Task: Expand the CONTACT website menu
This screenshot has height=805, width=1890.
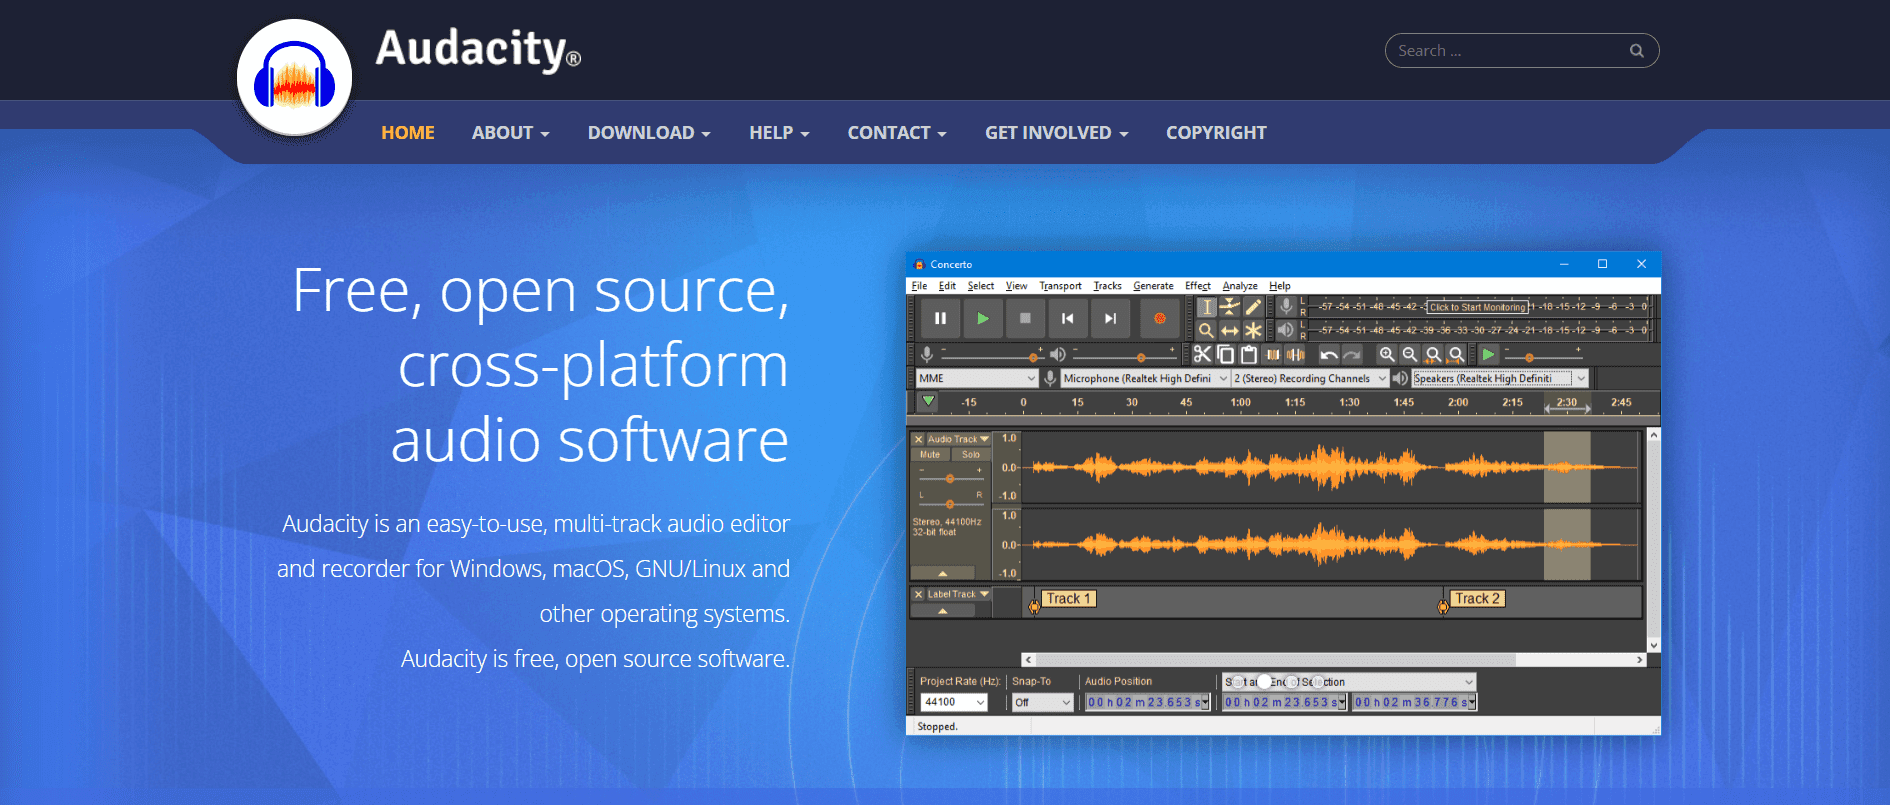Action: 897,133
